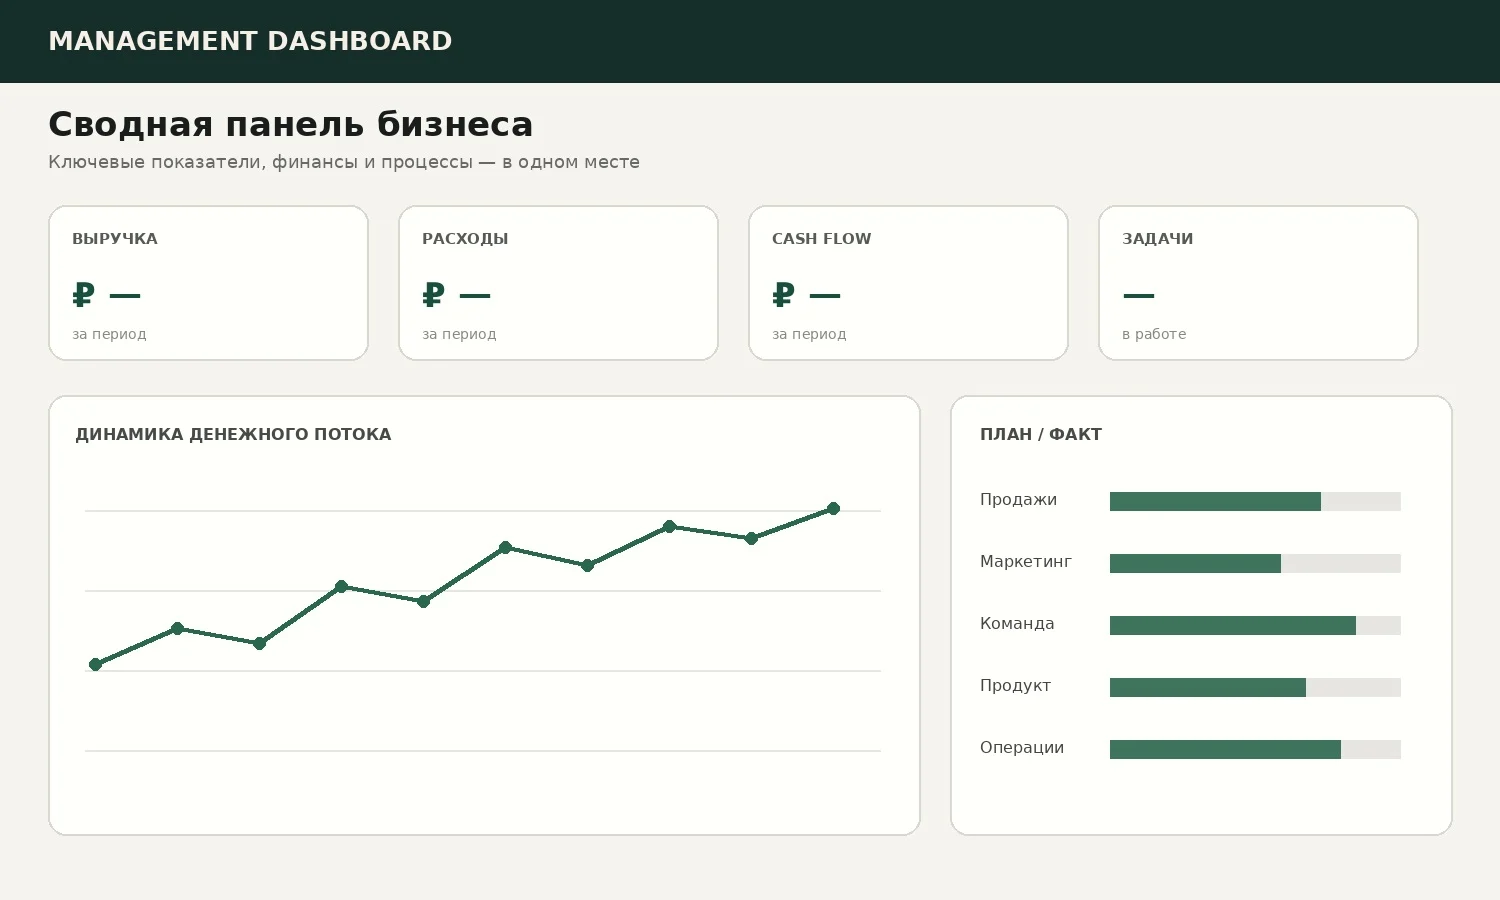1500x900 pixels.
Task: Click the MANAGEMENT DASHBOARD header title
Action: point(250,41)
